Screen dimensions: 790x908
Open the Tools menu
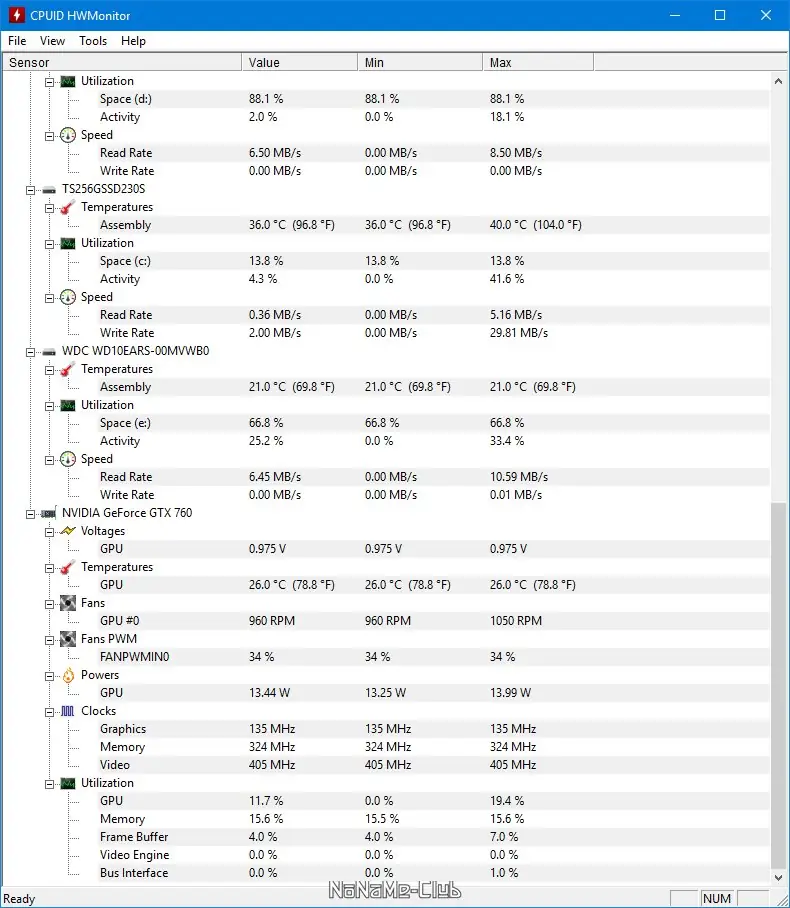[x=93, y=41]
